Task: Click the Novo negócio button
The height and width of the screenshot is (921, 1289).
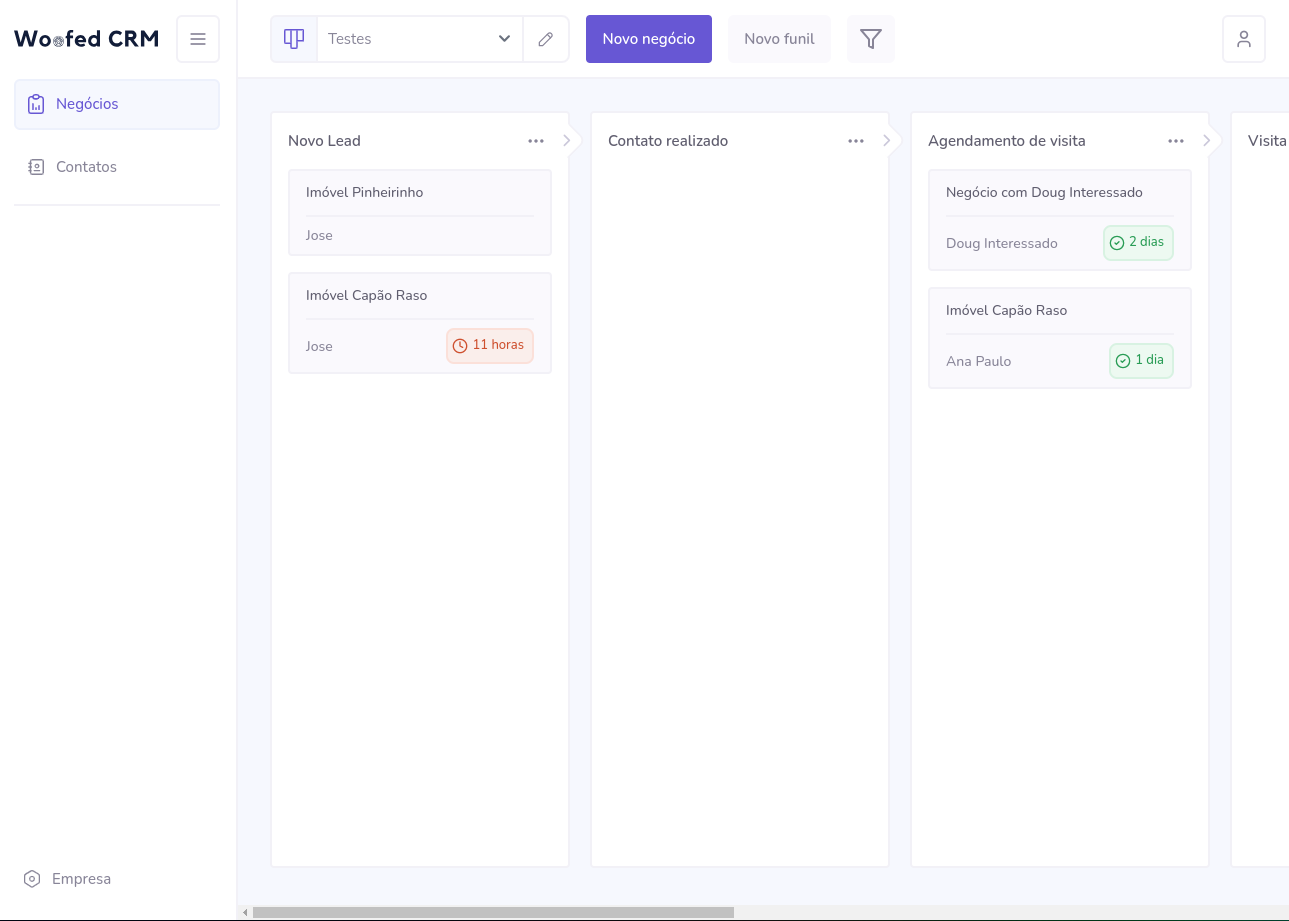Action: pos(648,38)
